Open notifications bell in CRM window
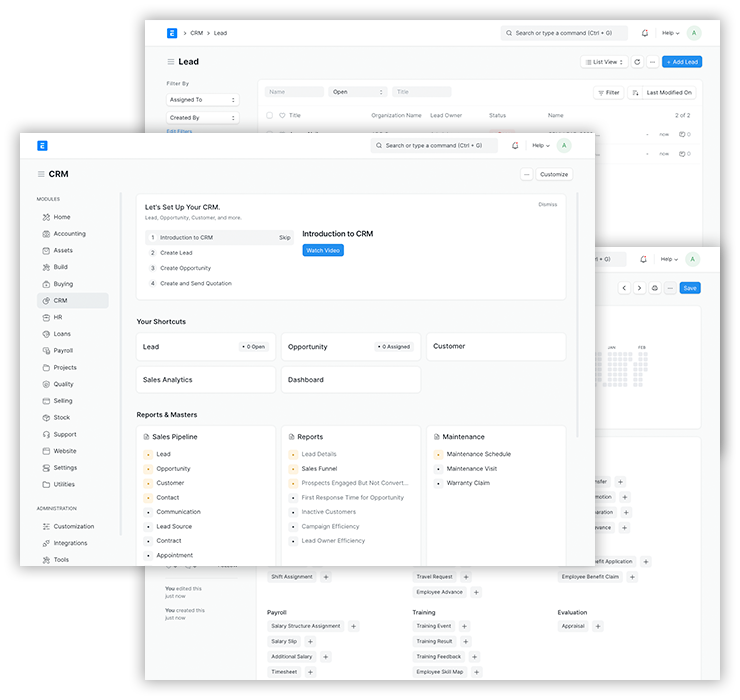The height and width of the screenshot is (700, 740). coord(515,146)
